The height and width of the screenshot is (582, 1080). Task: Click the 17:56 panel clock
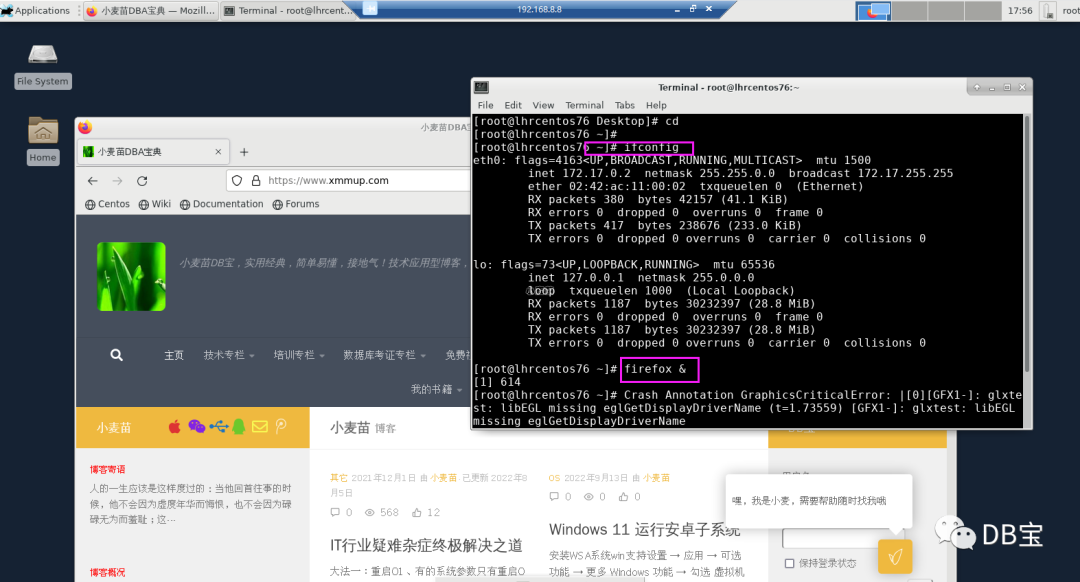pos(1019,10)
